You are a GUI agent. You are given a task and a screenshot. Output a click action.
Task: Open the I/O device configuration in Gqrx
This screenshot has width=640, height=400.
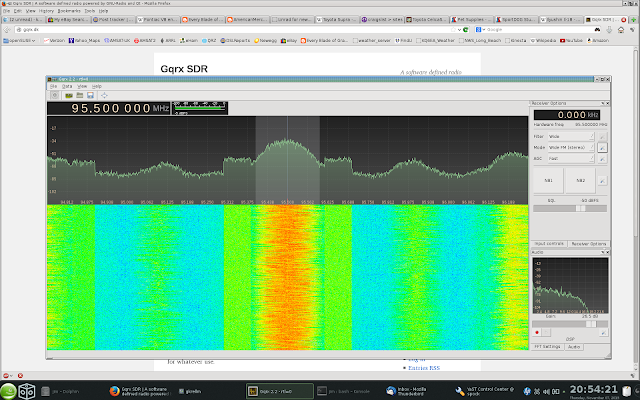69,96
